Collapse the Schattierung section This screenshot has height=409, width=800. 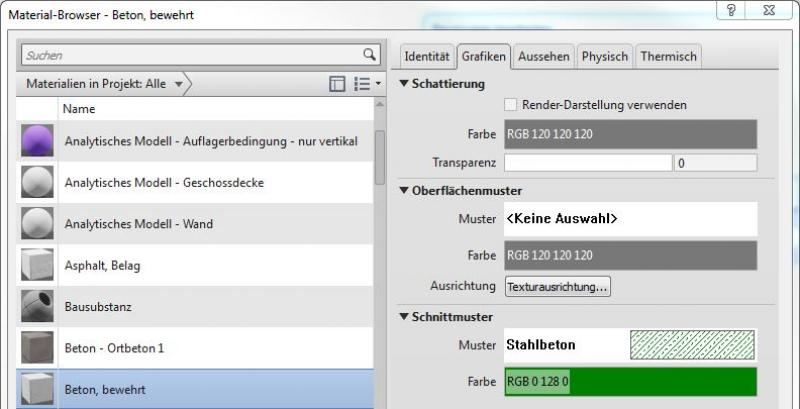click(405, 83)
